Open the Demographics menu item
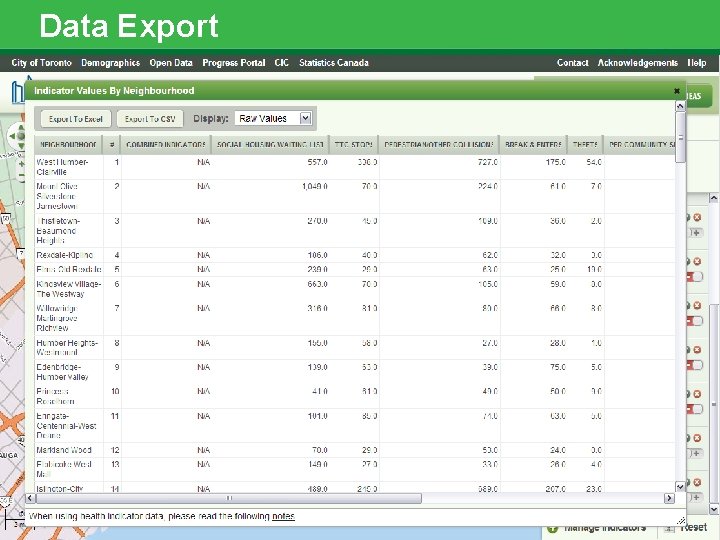This screenshot has height=540, width=720. click(x=111, y=63)
